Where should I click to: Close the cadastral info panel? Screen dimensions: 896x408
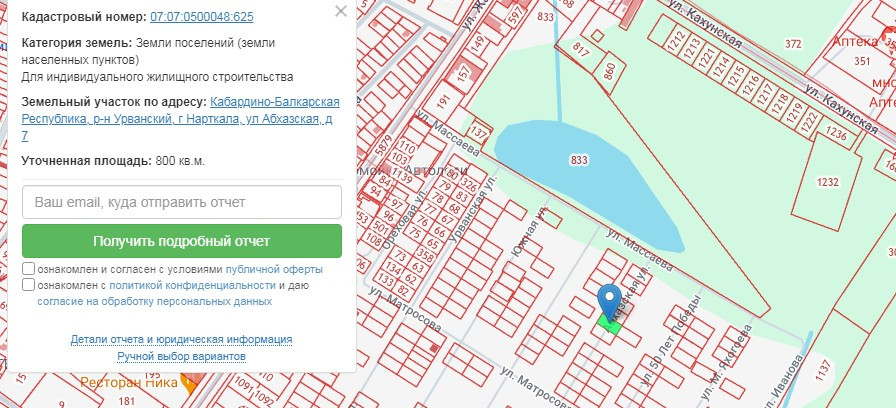tap(341, 12)
